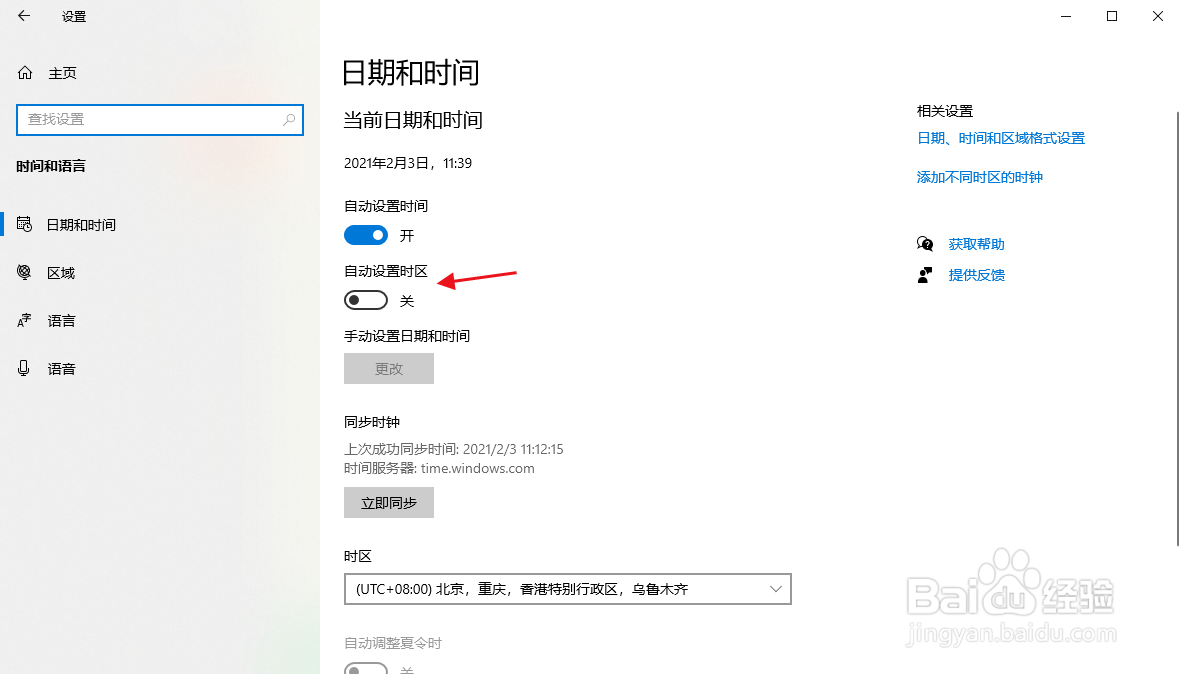Maximize the settings window
The image size is (1181, 674).
tap(1112, 16)
